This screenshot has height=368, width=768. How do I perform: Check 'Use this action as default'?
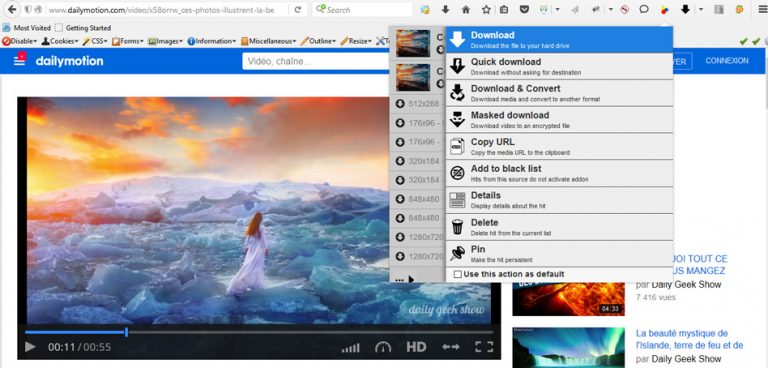[457, 274]
